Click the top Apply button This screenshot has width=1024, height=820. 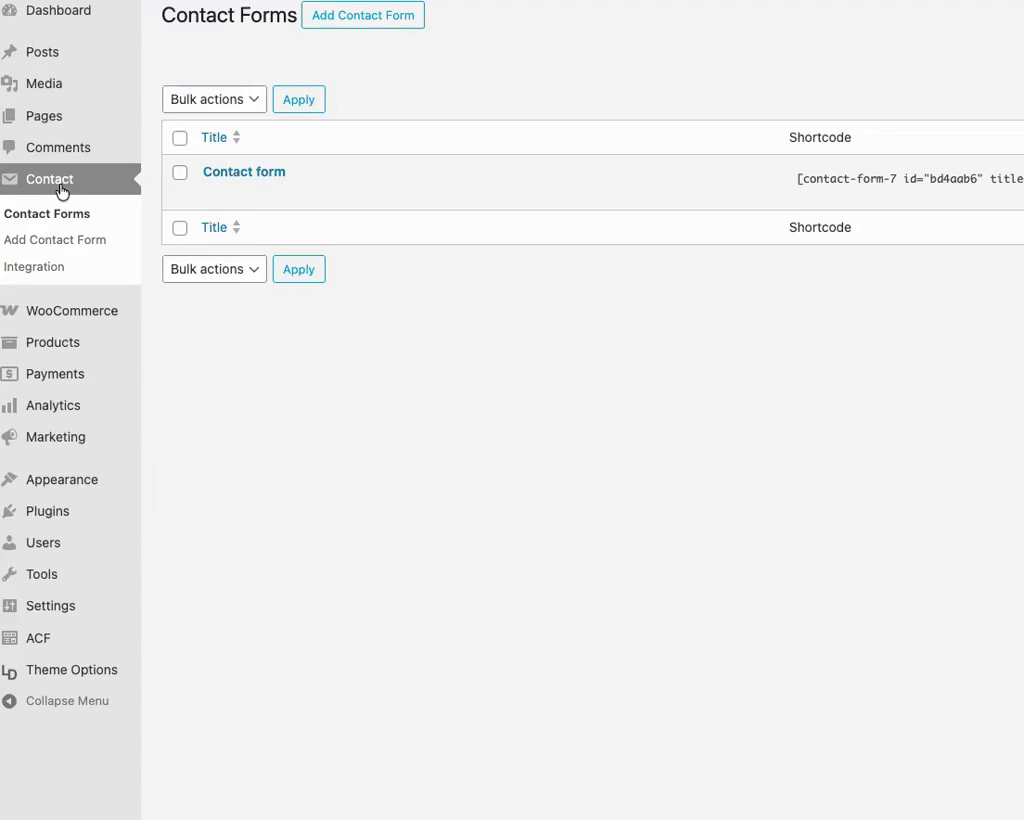point(299,100)
